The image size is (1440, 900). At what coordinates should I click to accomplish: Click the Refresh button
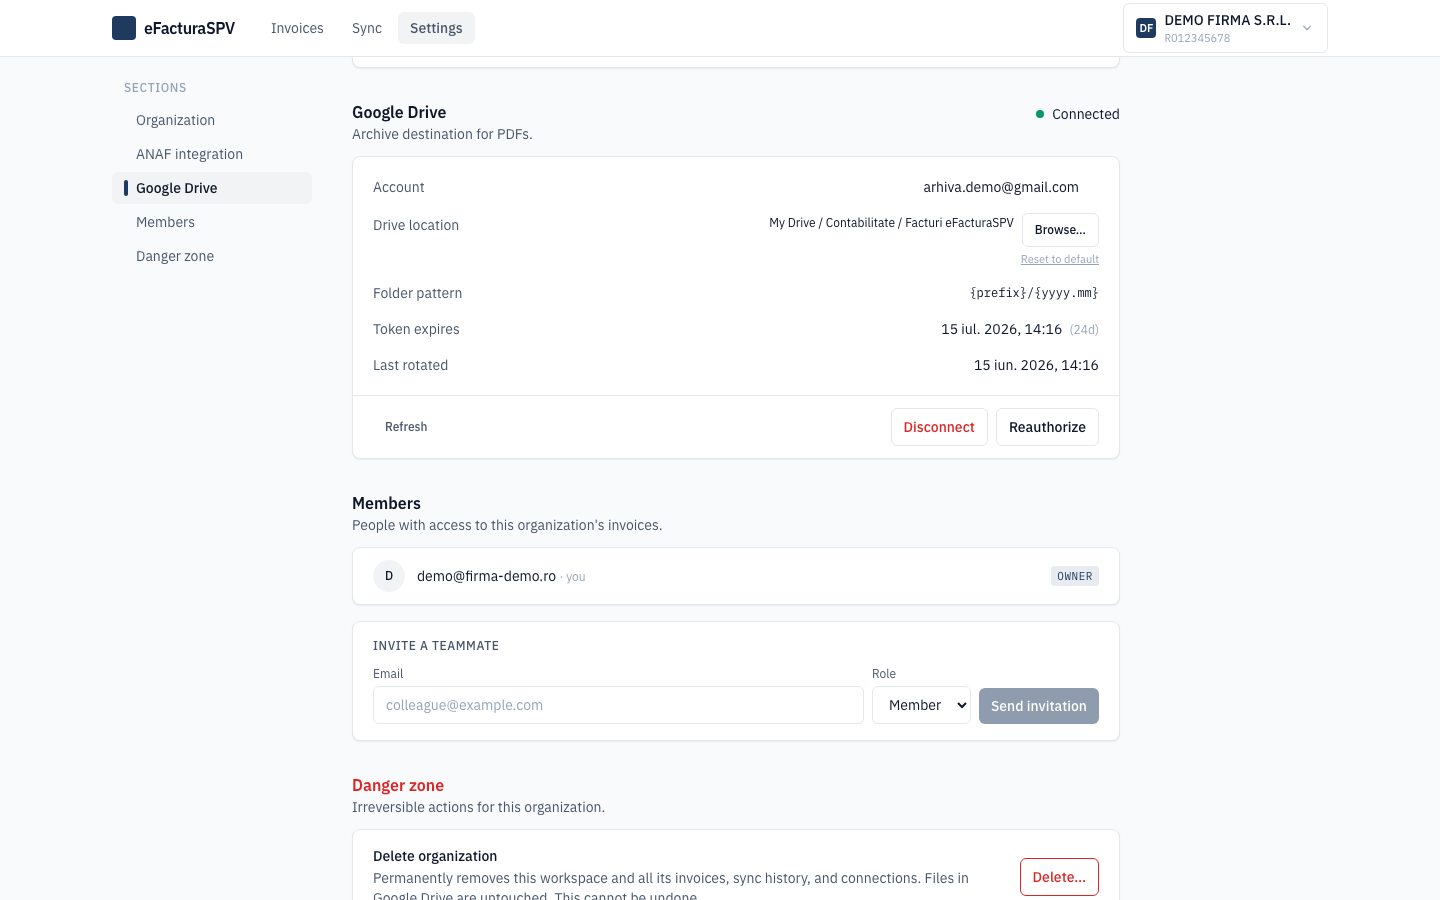(x=406, y=427)
